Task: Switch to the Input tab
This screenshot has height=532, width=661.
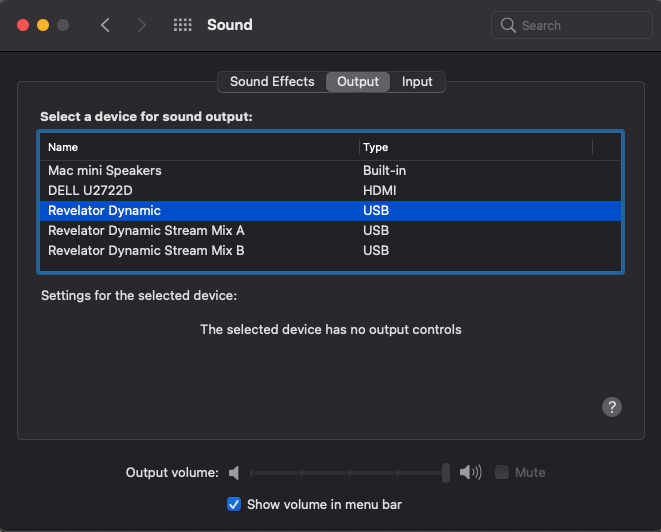Action: coord(417,81)
